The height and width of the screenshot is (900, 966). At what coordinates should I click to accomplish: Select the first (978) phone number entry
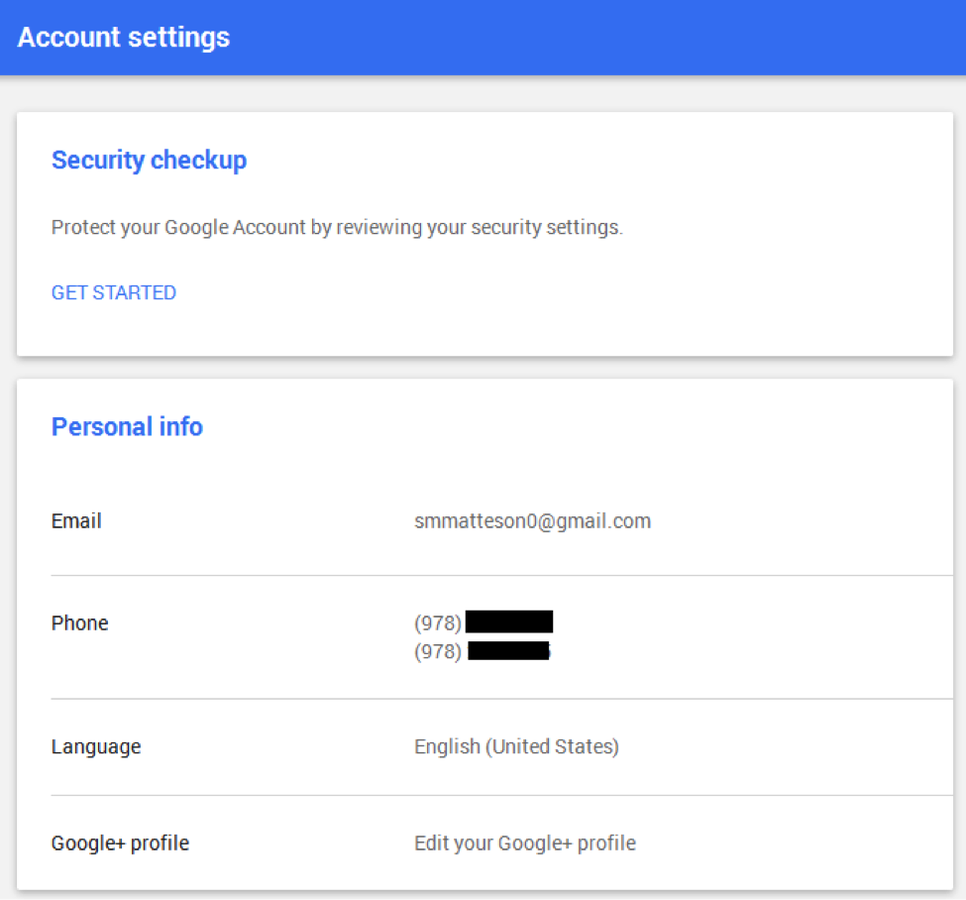(x=485, y=621)
